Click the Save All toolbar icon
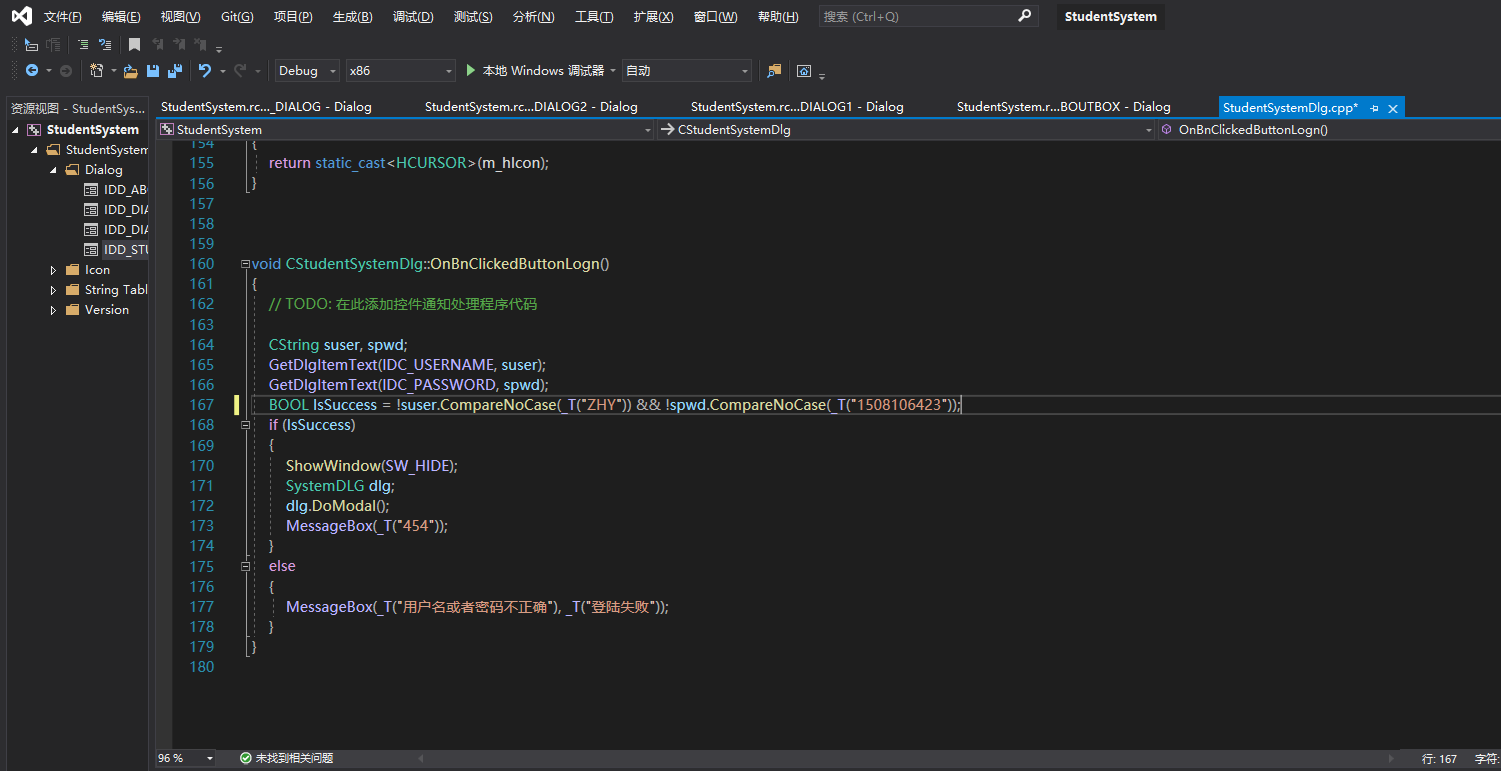 pos(174,71)
